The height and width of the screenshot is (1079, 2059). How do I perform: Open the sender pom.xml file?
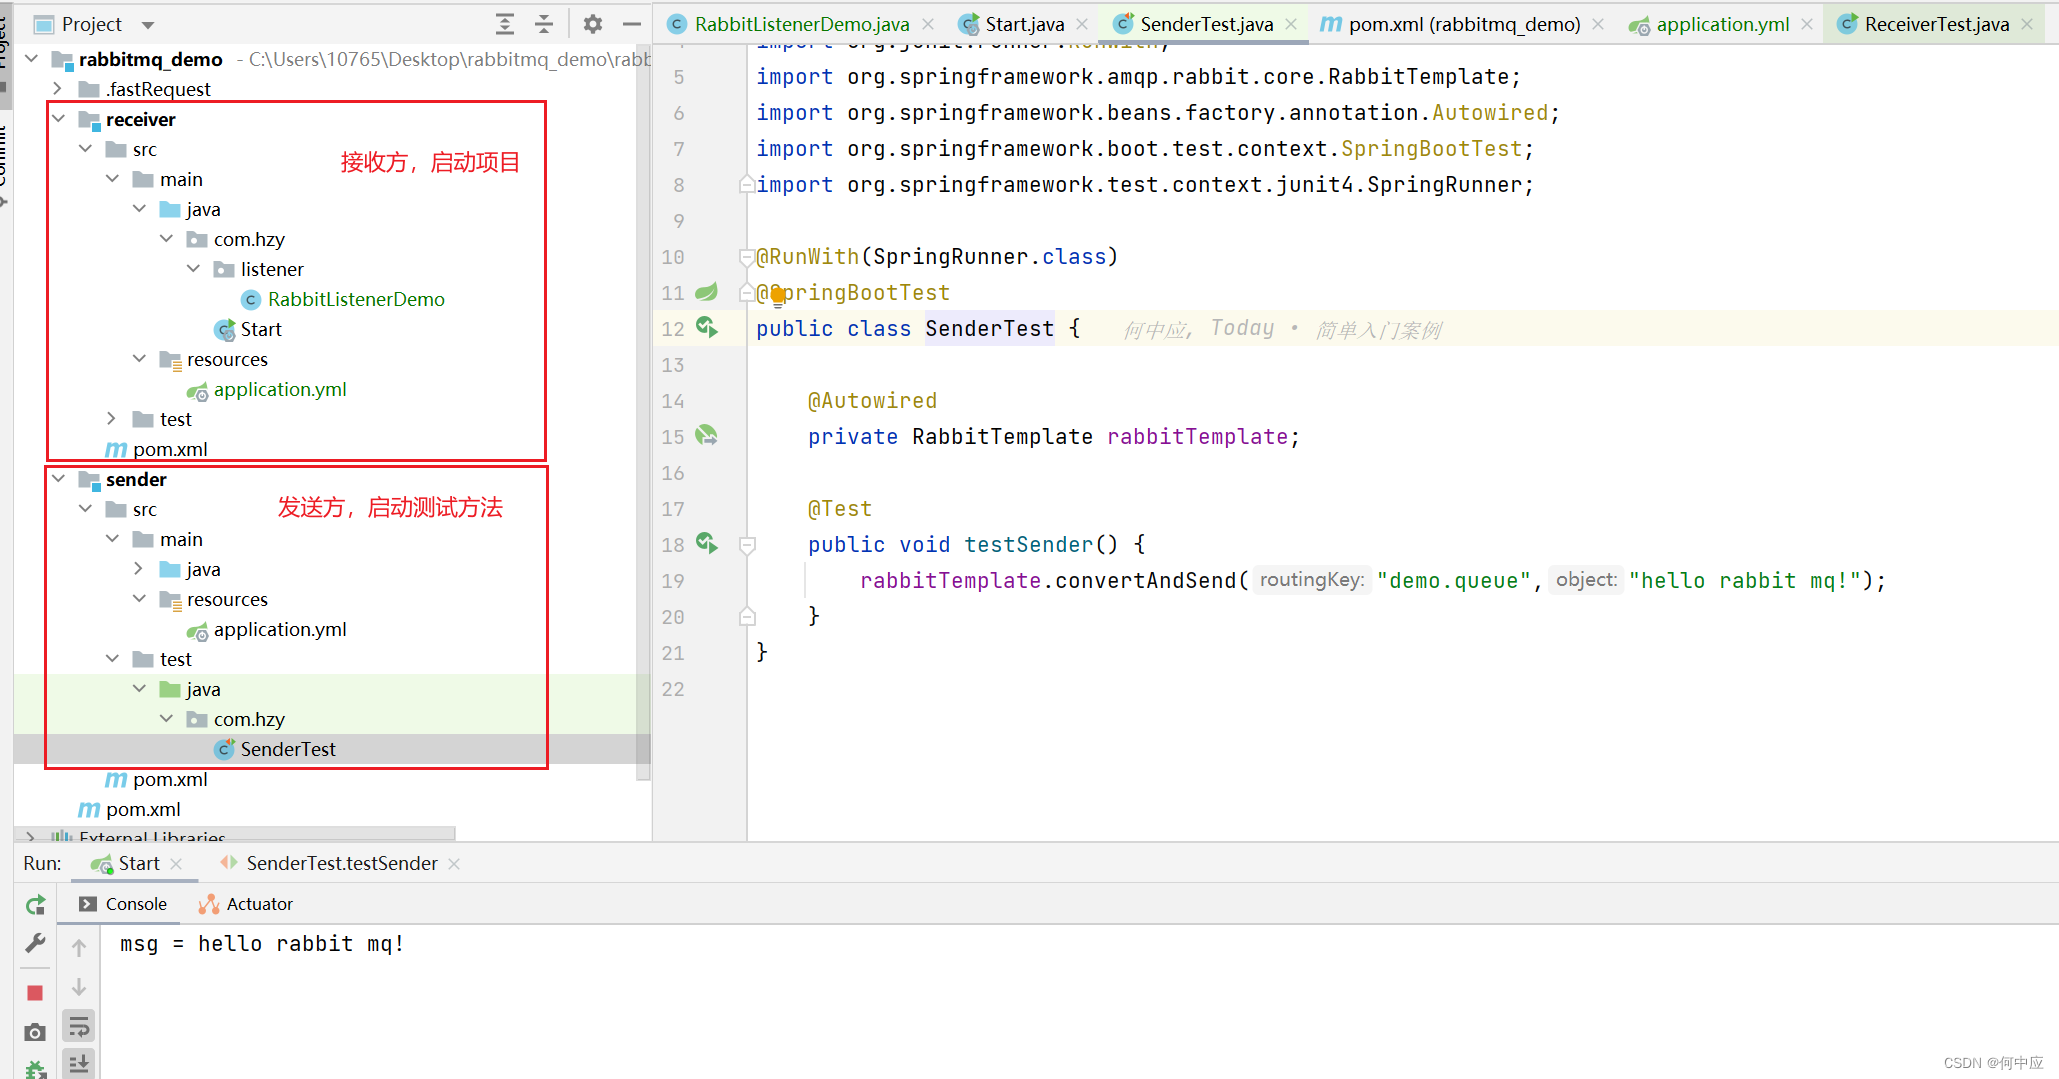[169, 779]
